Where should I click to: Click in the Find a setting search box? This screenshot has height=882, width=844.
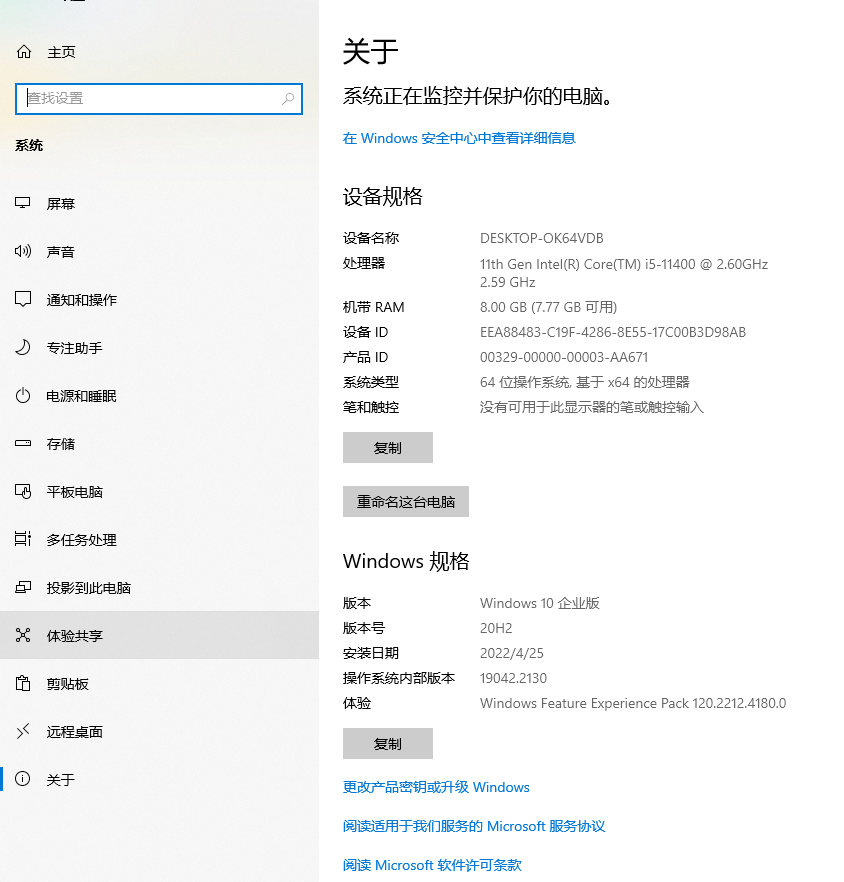coord(150,98)
